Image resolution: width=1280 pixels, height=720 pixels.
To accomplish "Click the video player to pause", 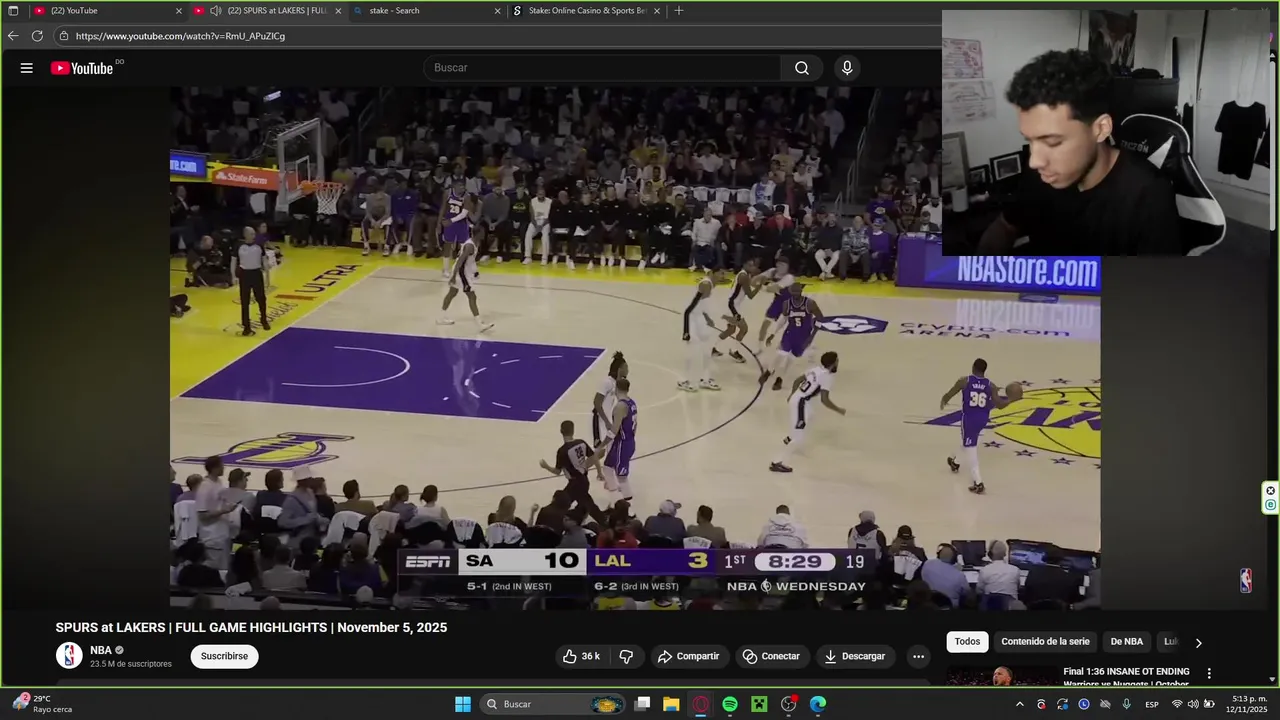I will pos(635,347).
